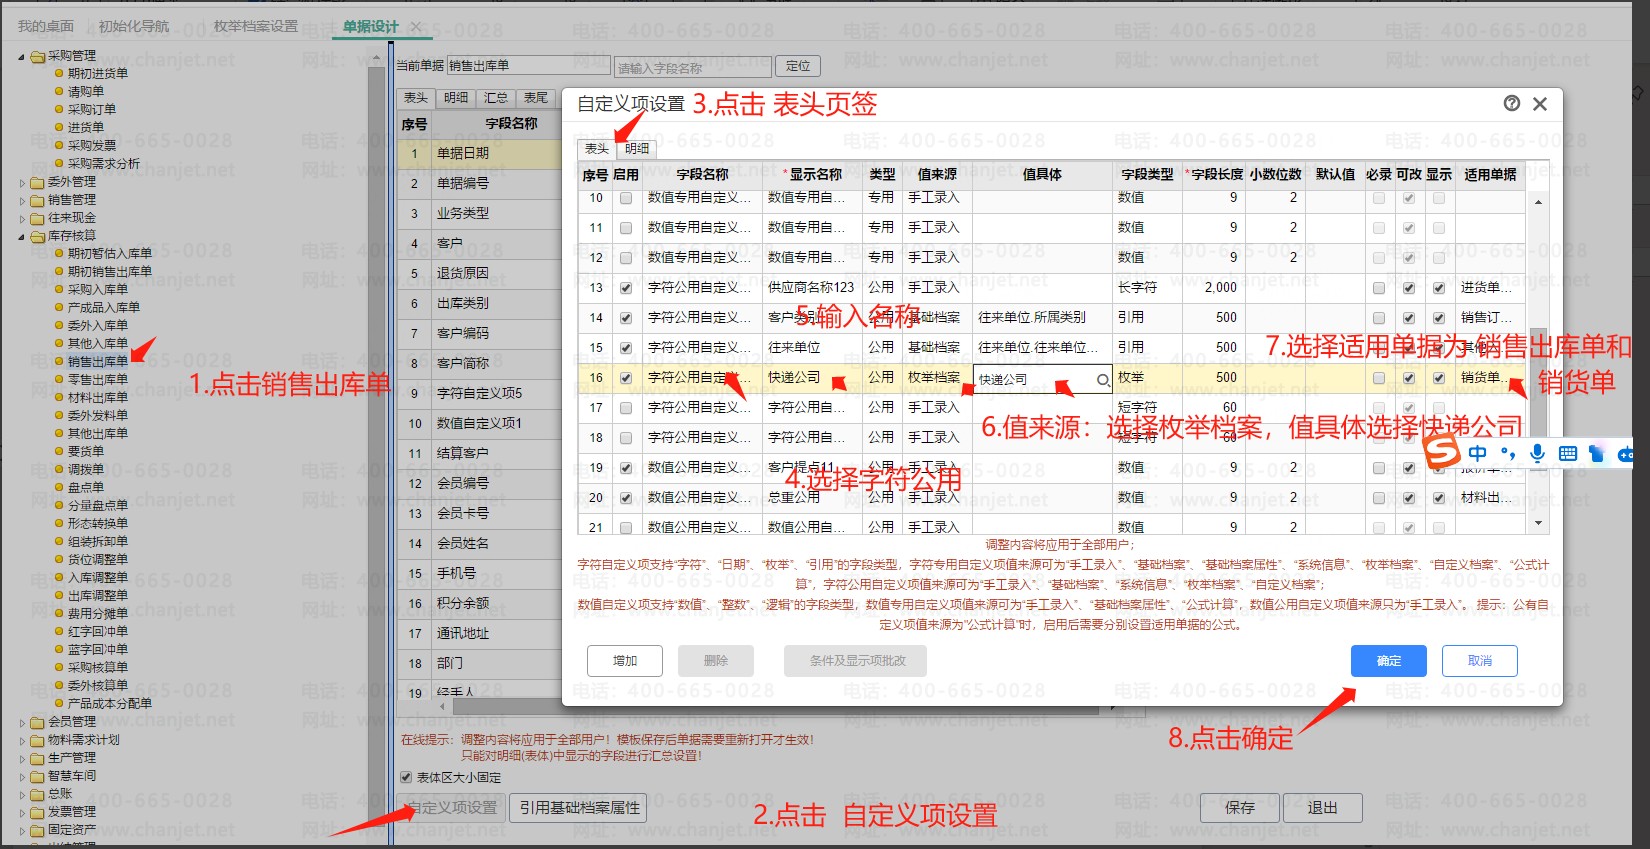The height and width of the screenshot is (849, 1650).
Task: Click the bullet icon beside 销售出库单
Action: point(59,362)
